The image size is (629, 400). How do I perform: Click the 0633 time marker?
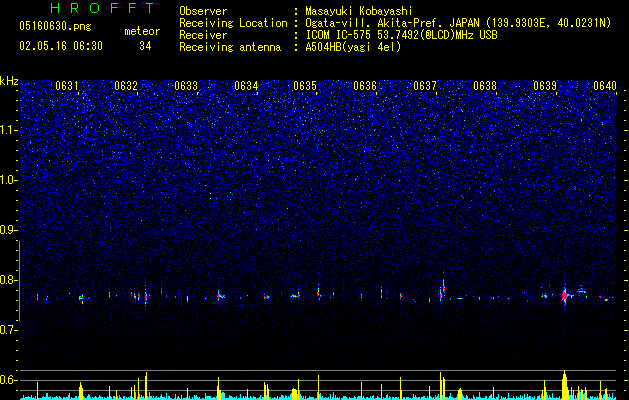[186, 86]
